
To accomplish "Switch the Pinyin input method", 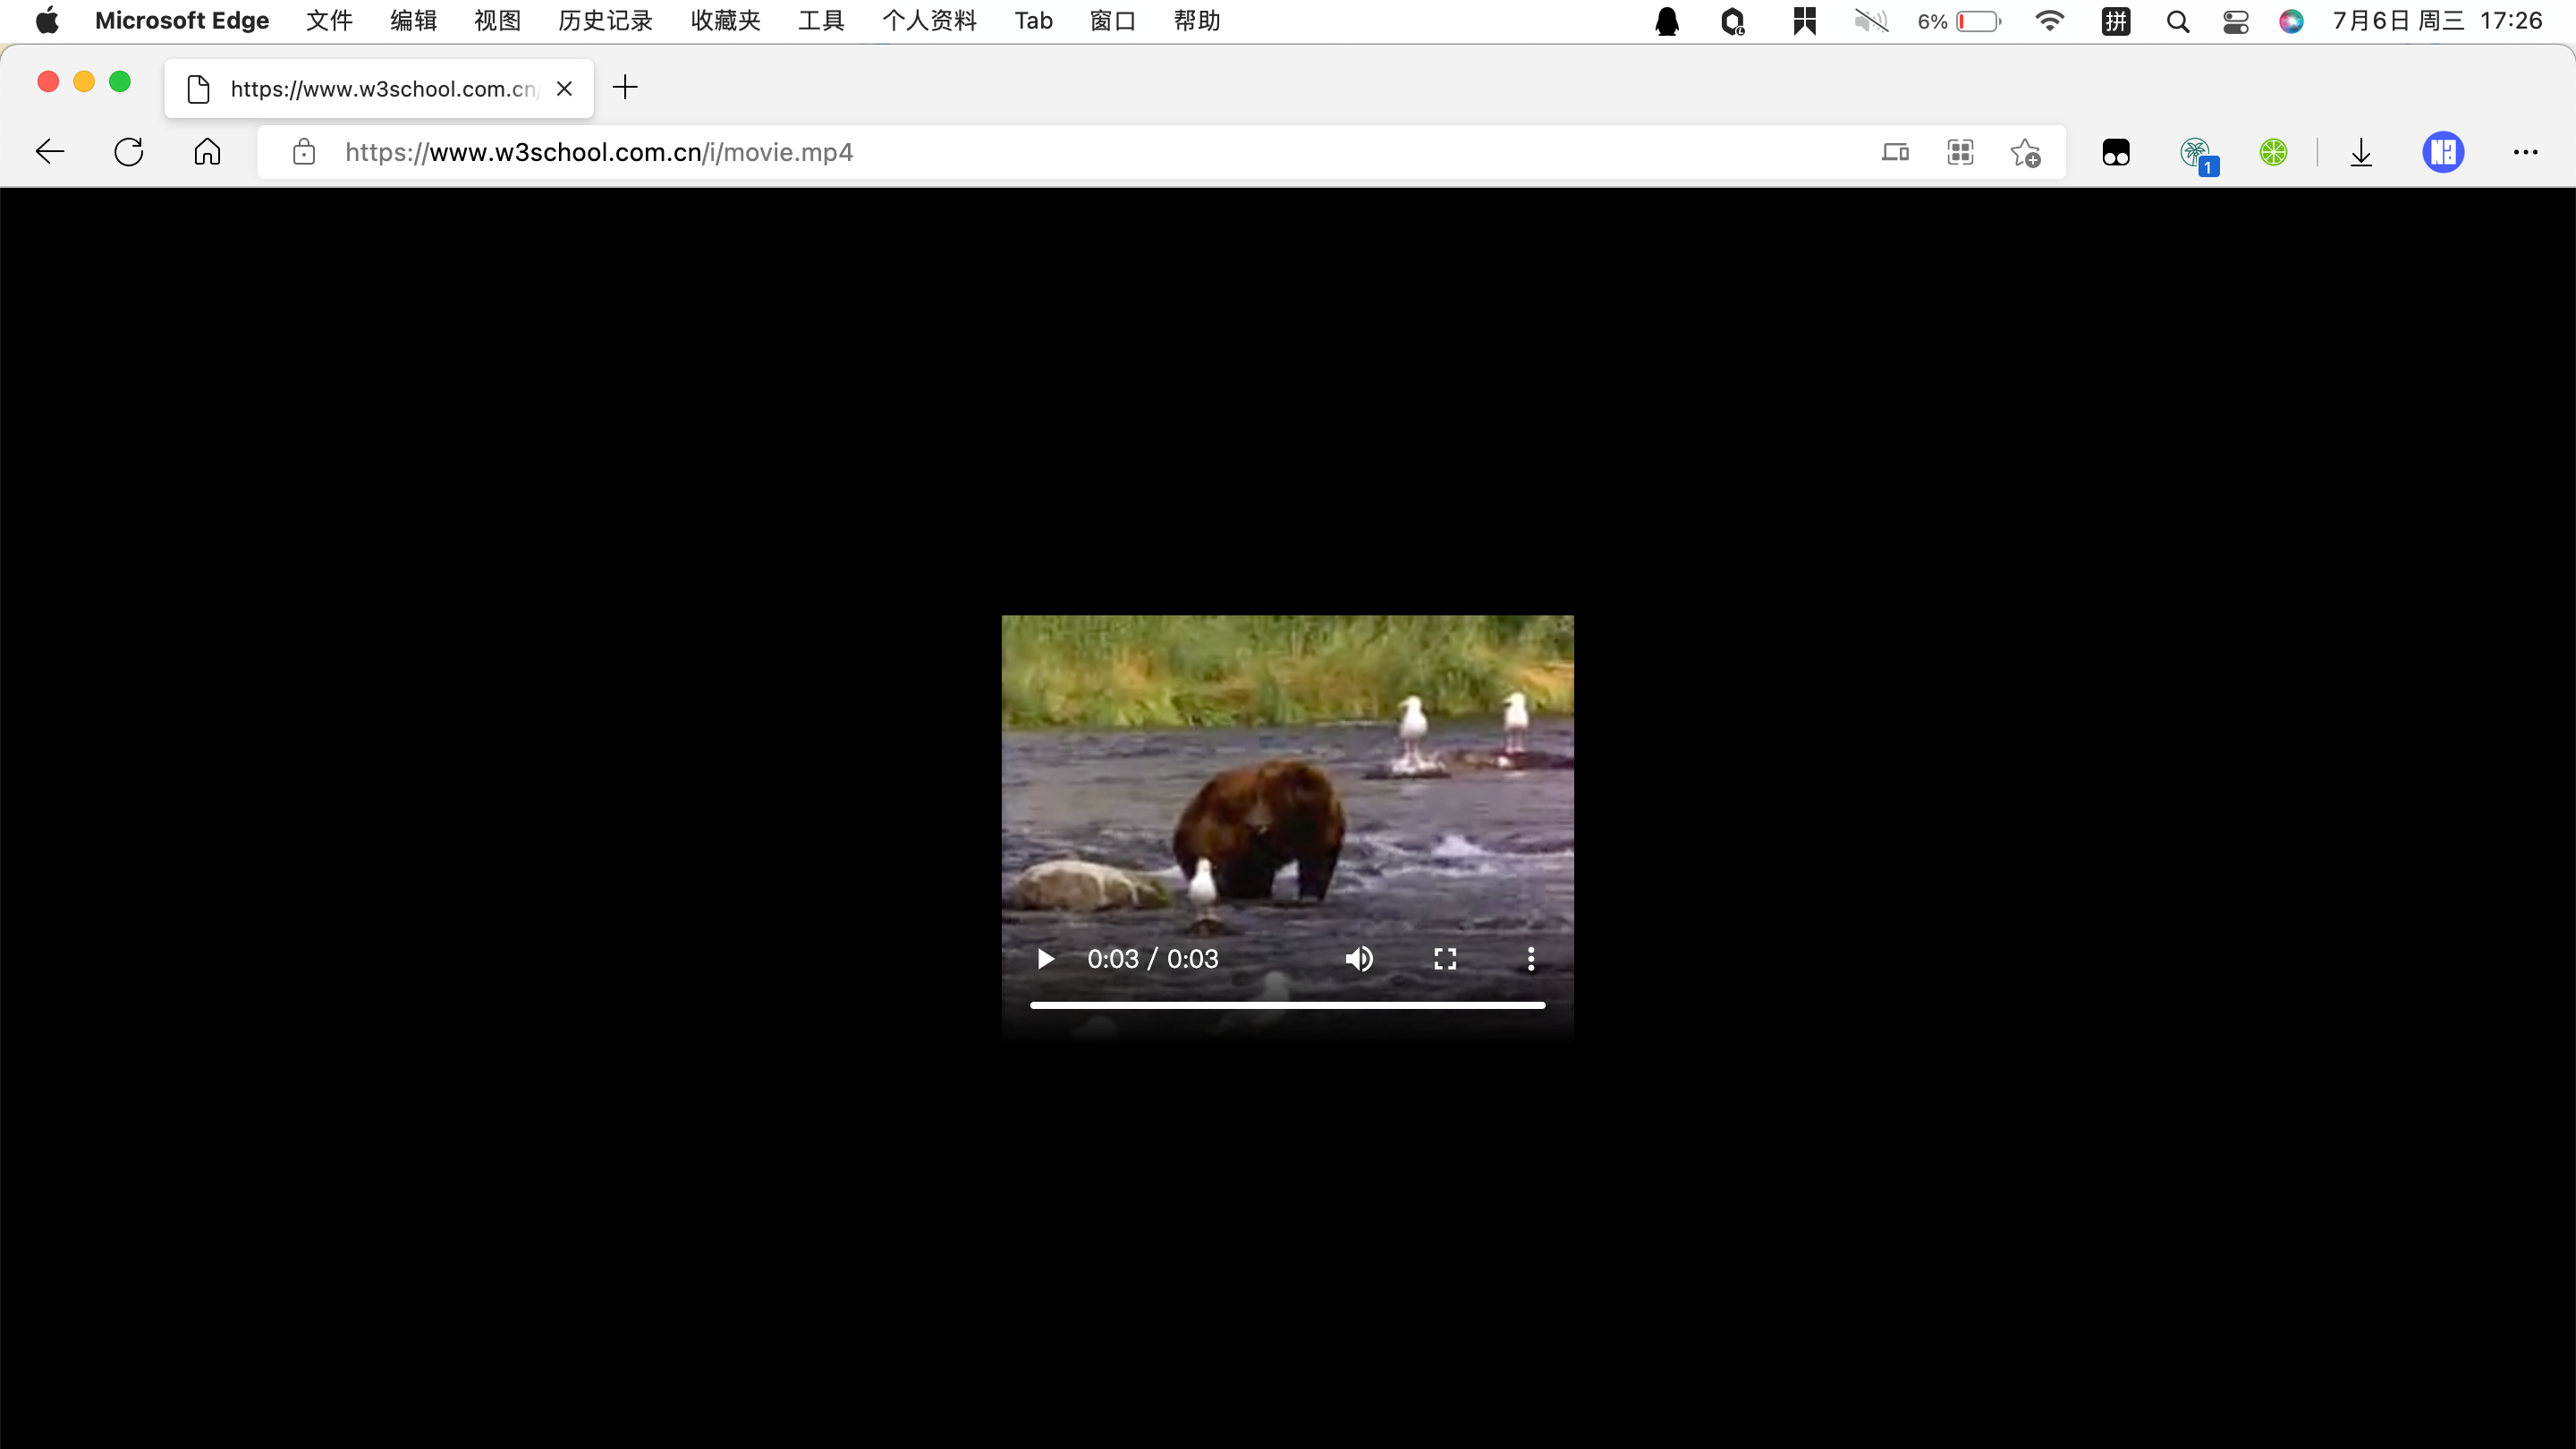I will point(2116,21).
